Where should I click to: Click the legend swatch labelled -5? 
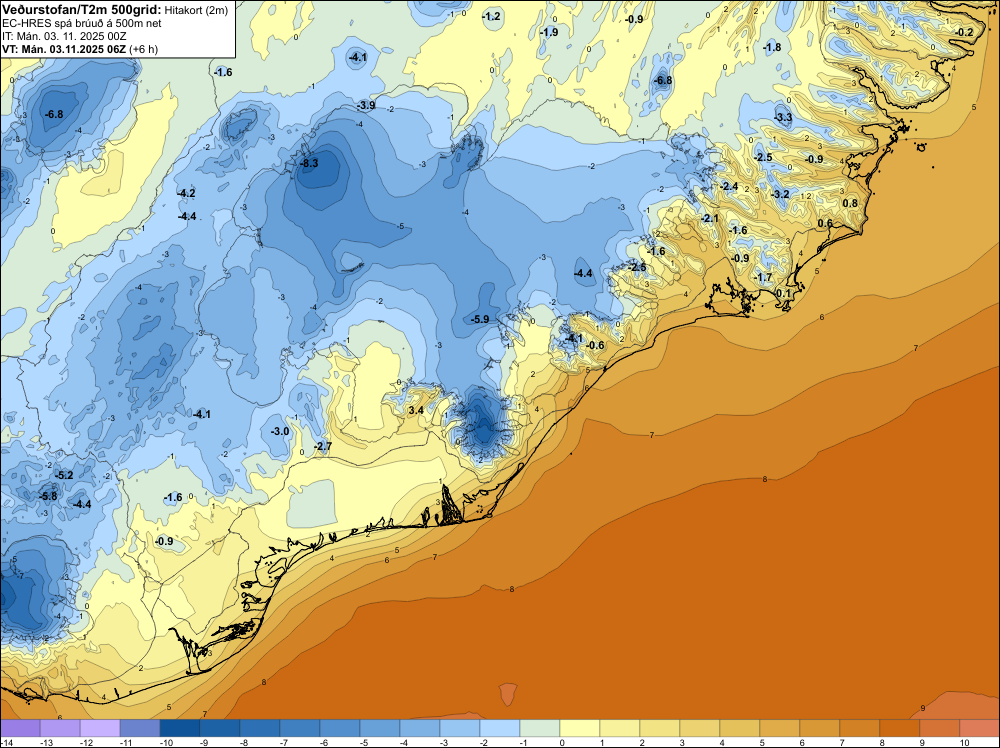[x=379, y=728]
